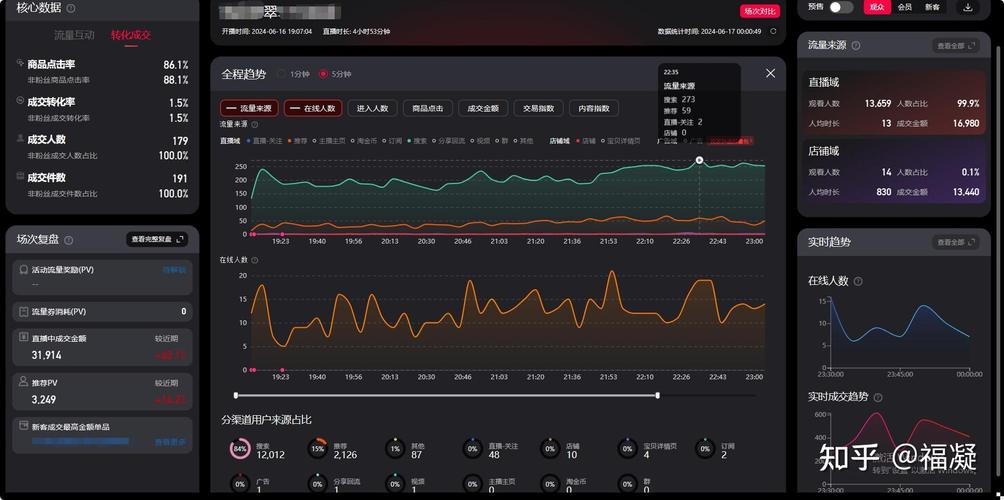The width and height of the screenshot is (1004, 500).
Task: Expand 查看全部 in the 实时趋势 panel
Action: pyautogui.click(x=955, y=242)
